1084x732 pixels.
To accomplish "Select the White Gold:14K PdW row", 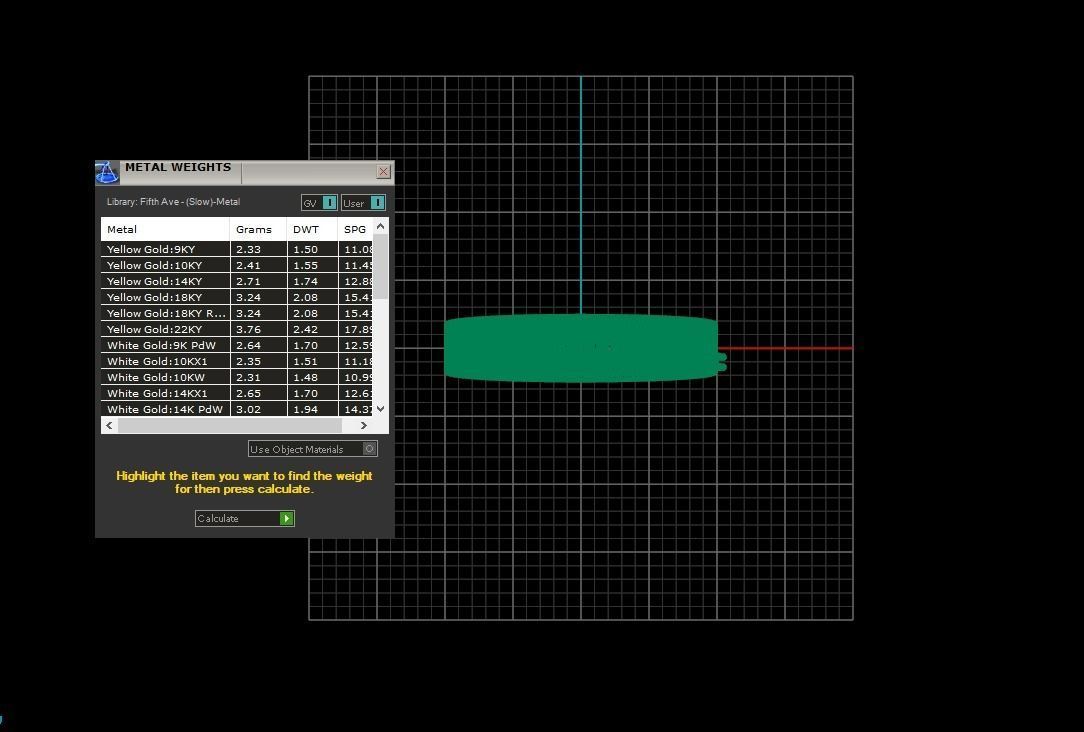I will point(236,409).
